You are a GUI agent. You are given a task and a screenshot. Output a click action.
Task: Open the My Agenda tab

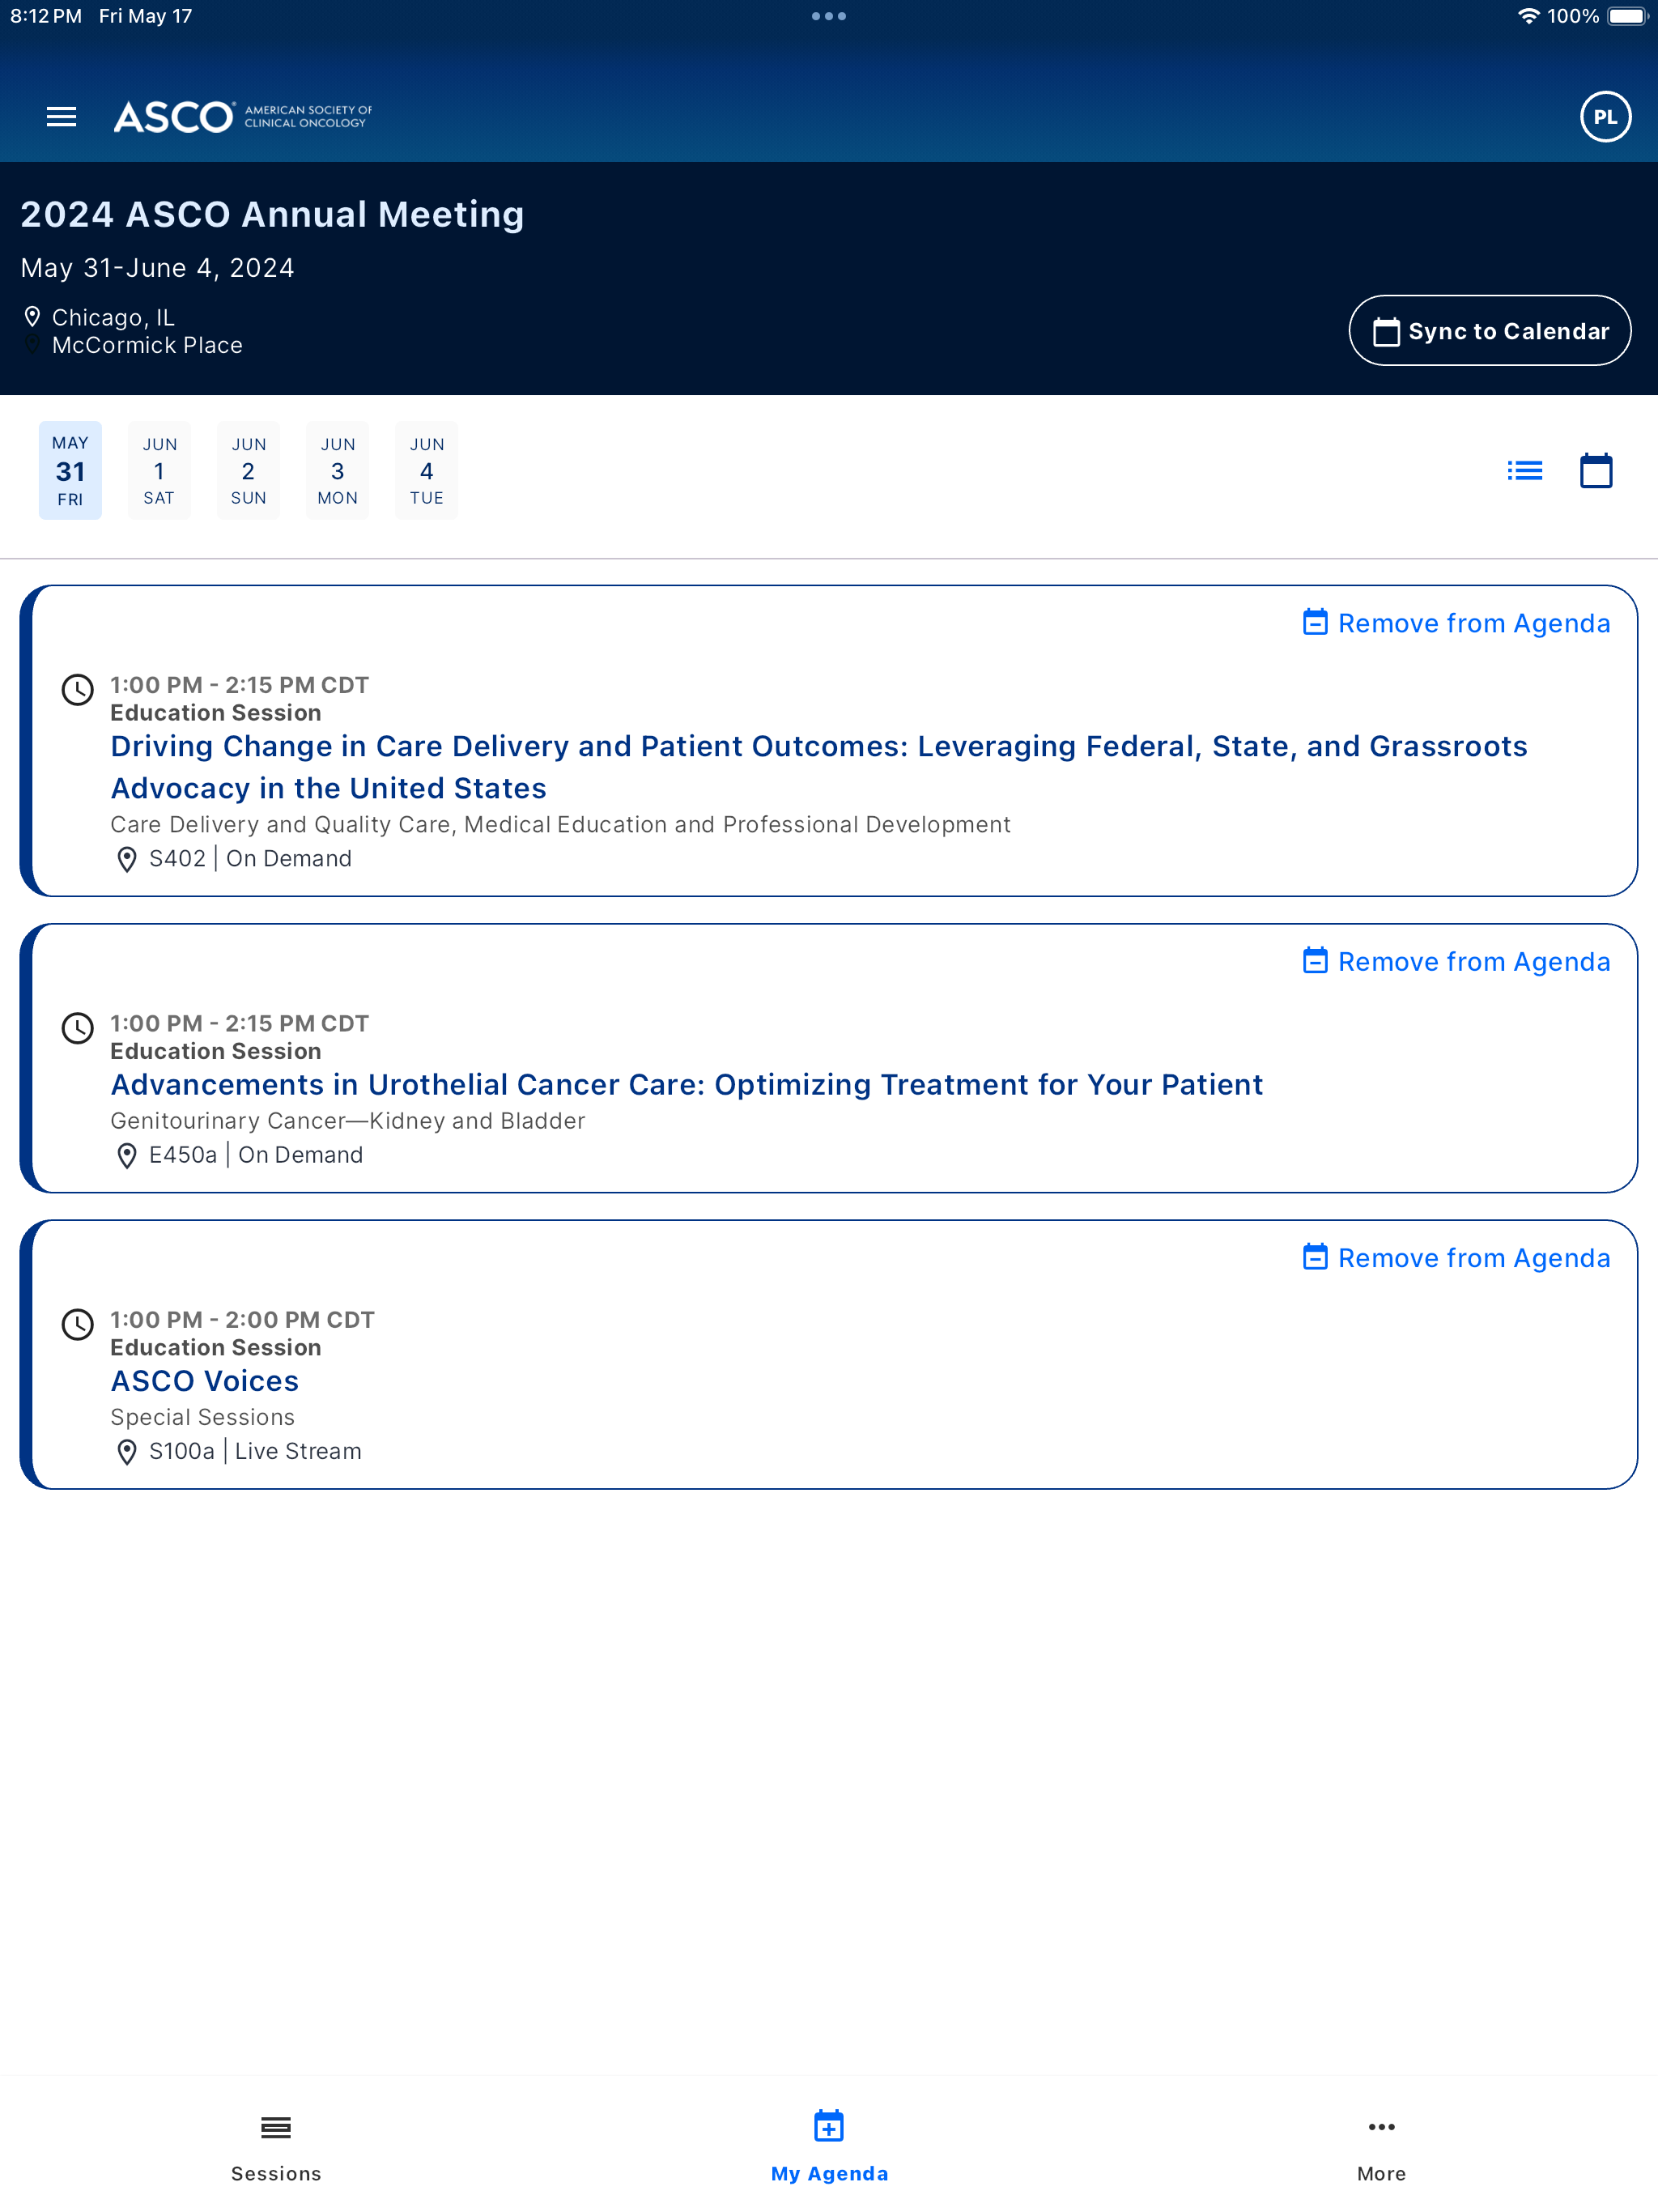pyautogui.click(x=829, y=2147)
